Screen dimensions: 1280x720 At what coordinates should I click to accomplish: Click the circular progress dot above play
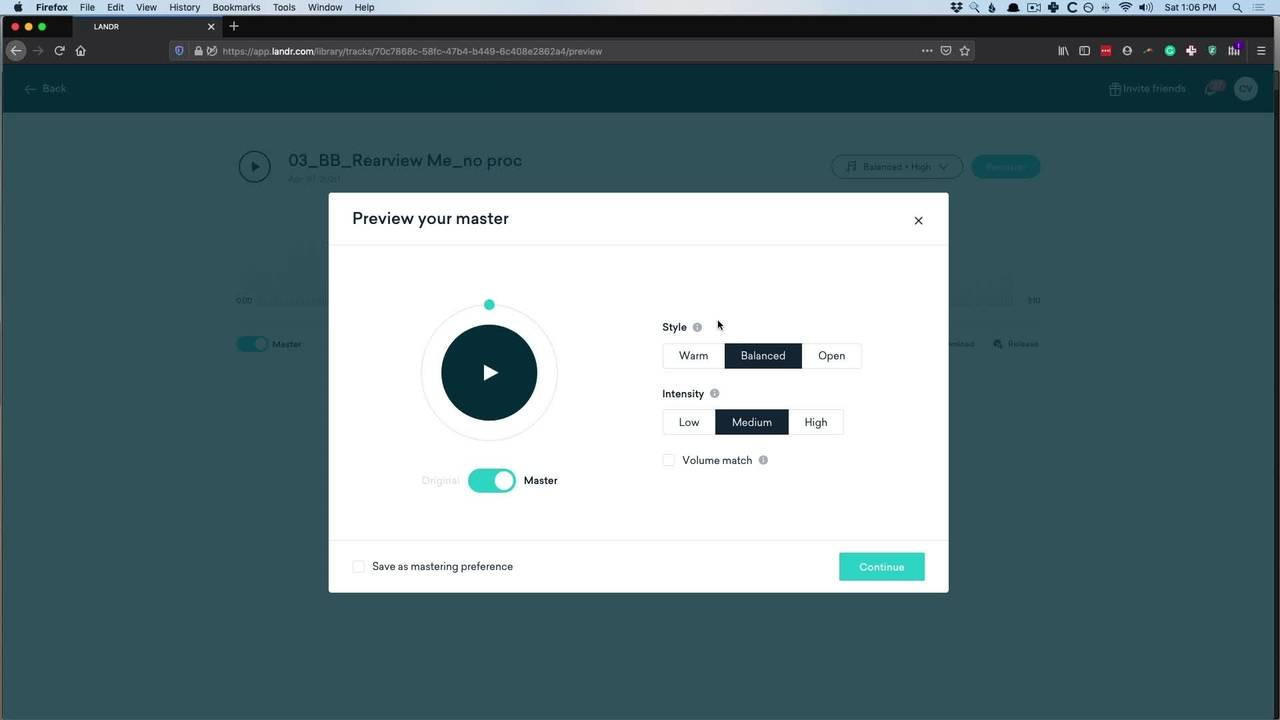[x=489, y=305]
